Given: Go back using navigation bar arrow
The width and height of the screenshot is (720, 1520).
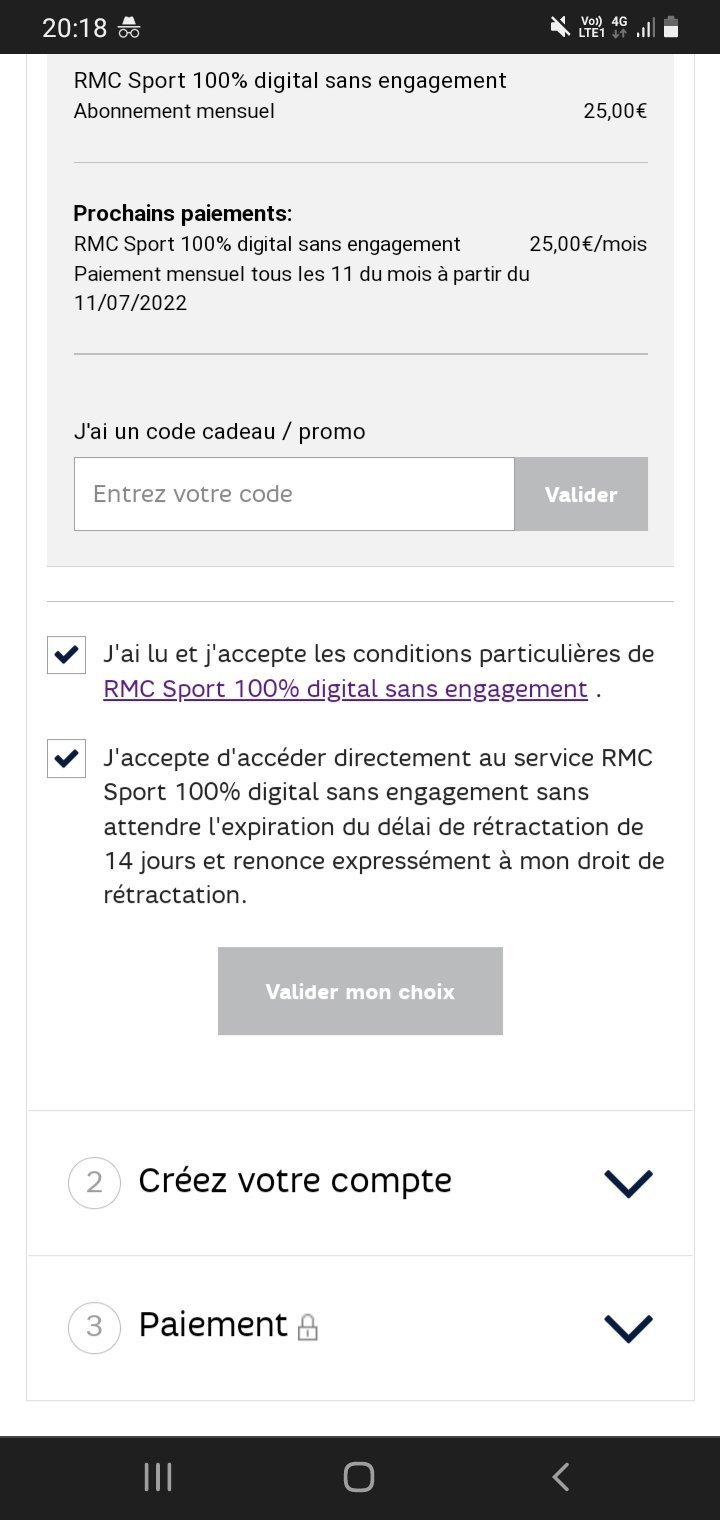Looking at the screenshot, I should point(561,1477).
